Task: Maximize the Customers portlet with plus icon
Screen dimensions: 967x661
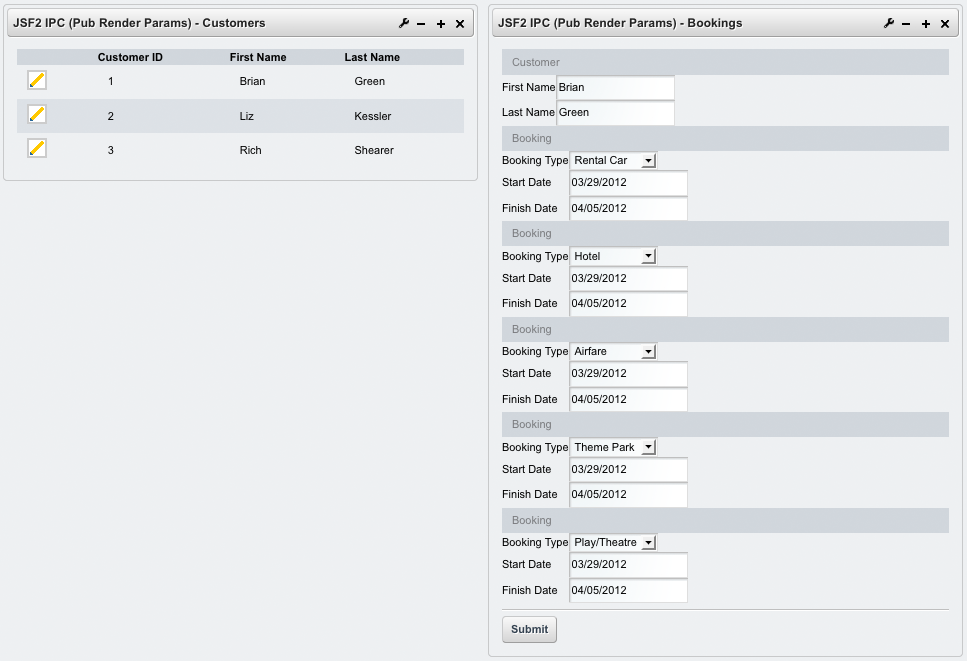Action: click(x=441, y=23)
